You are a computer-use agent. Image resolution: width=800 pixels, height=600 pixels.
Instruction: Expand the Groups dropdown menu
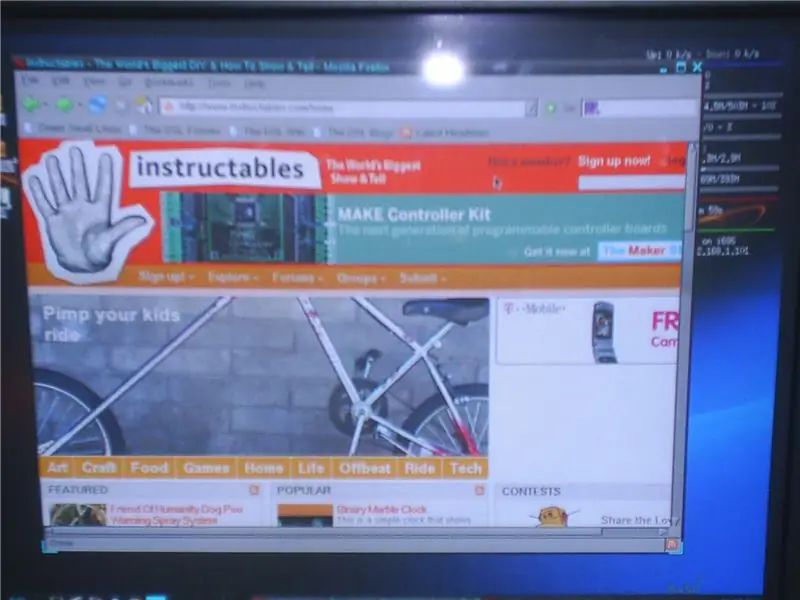[361, 279]
